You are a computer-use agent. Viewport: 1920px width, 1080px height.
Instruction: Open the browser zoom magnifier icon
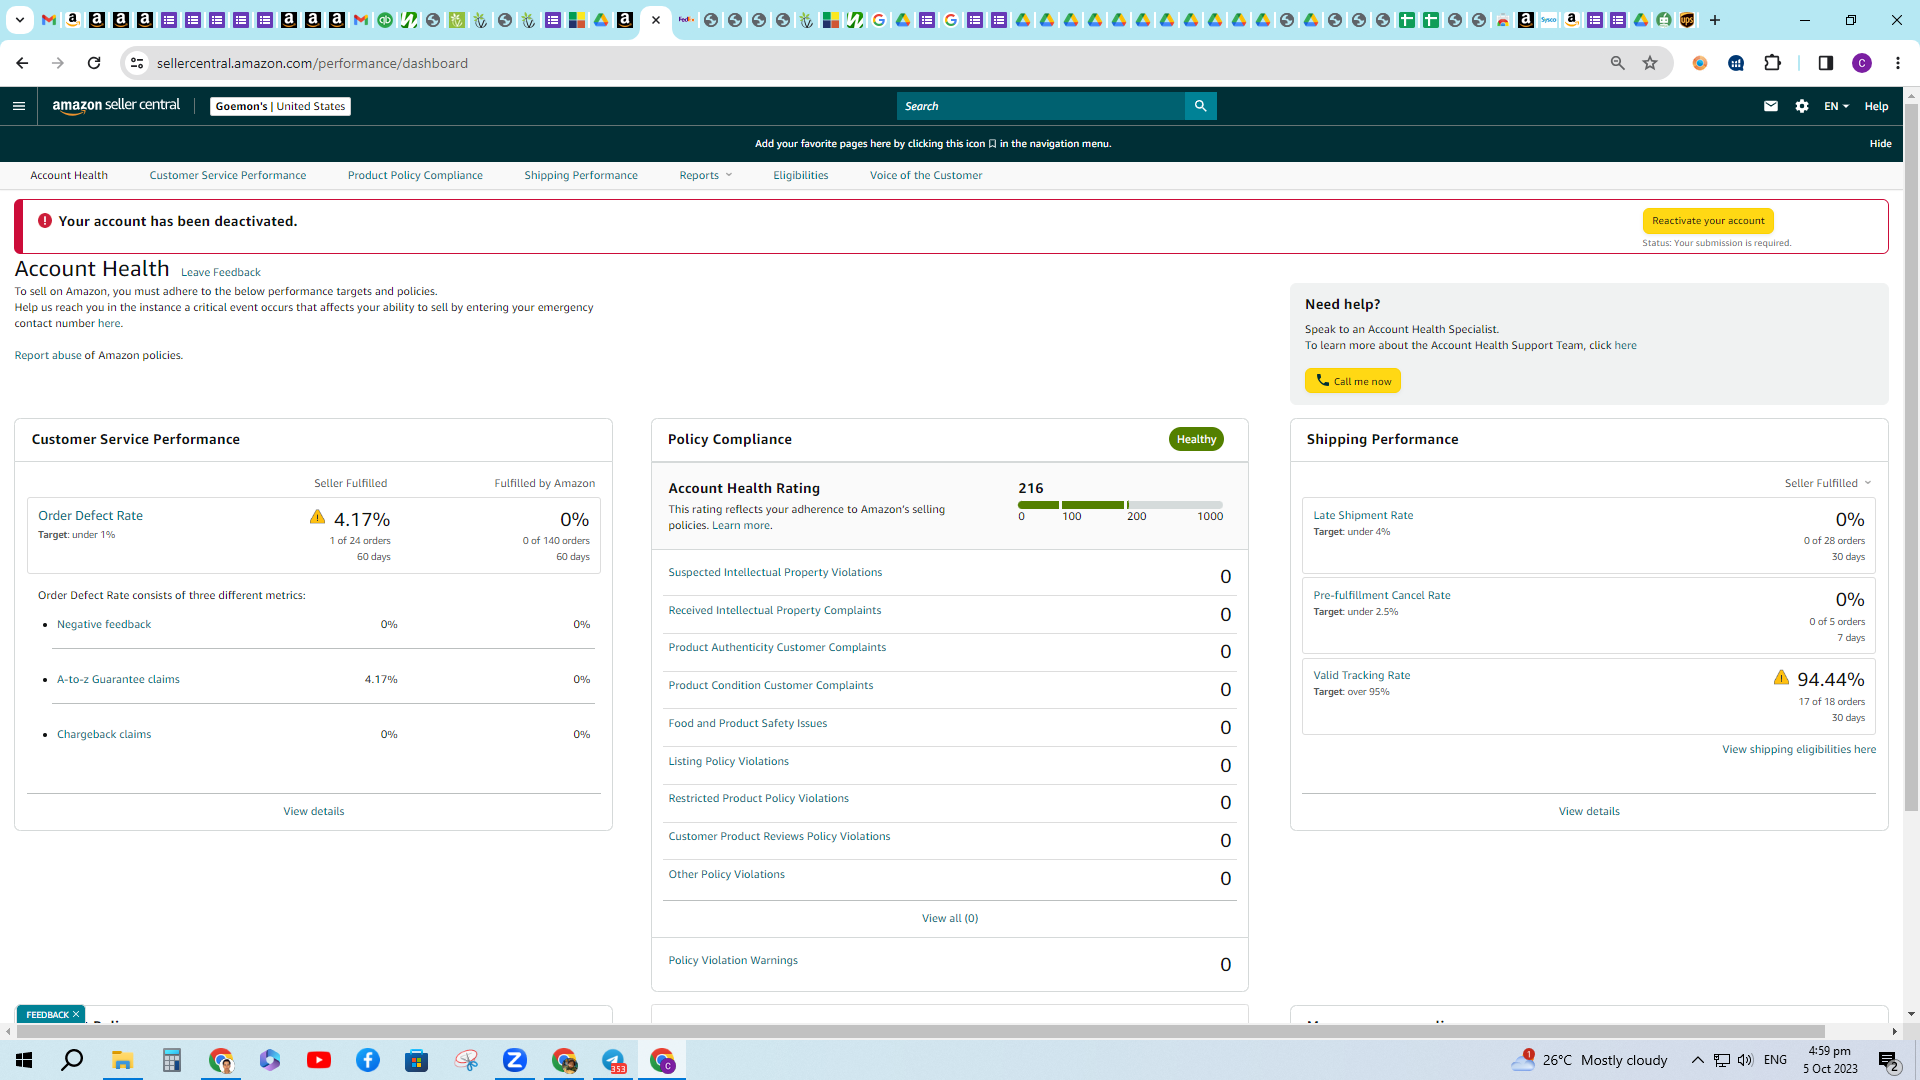pyautogui.click(x=1617, y=63)
